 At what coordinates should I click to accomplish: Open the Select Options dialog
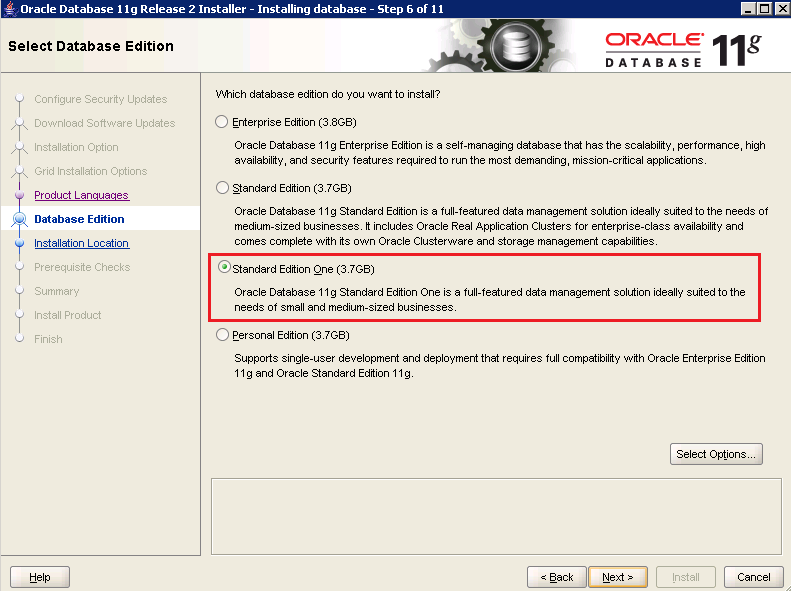point(716,454)
